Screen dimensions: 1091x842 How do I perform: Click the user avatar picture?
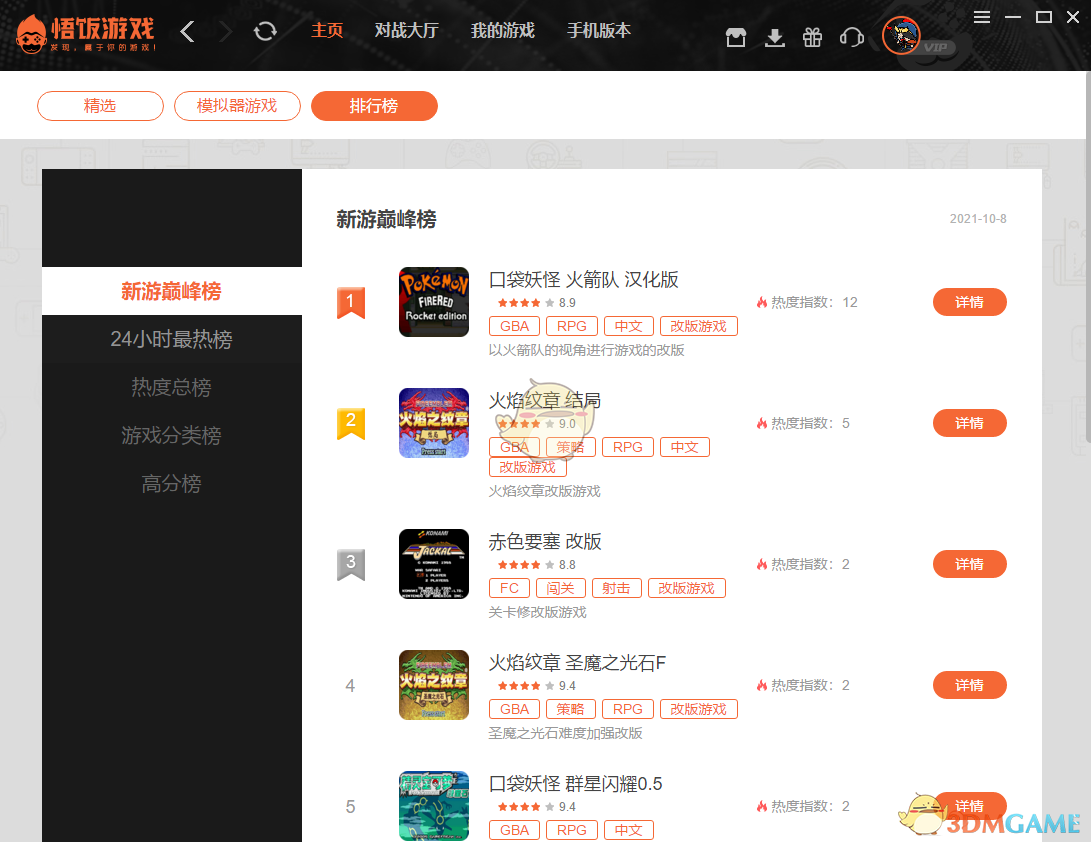click(x=901, y=35)
